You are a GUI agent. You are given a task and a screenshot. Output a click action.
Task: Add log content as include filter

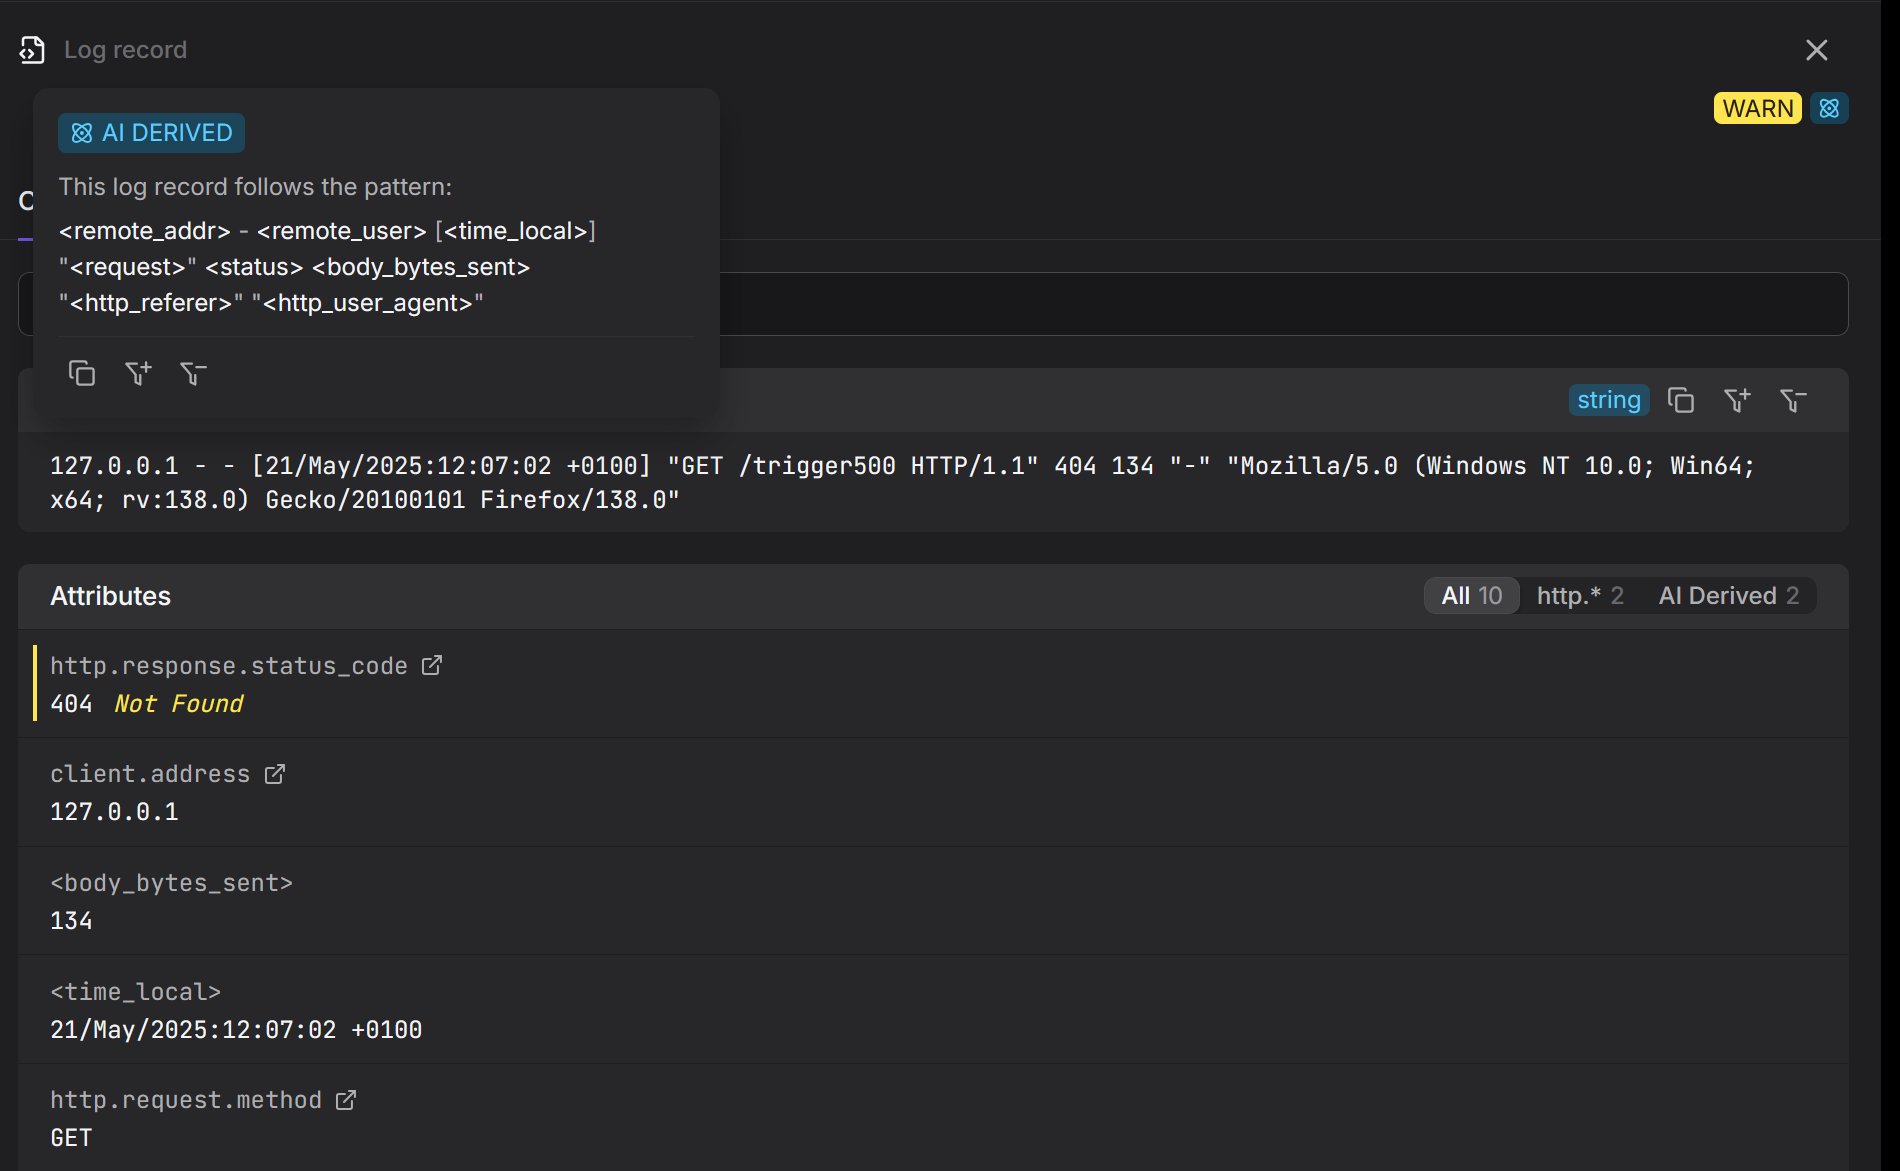[1737, 401]
